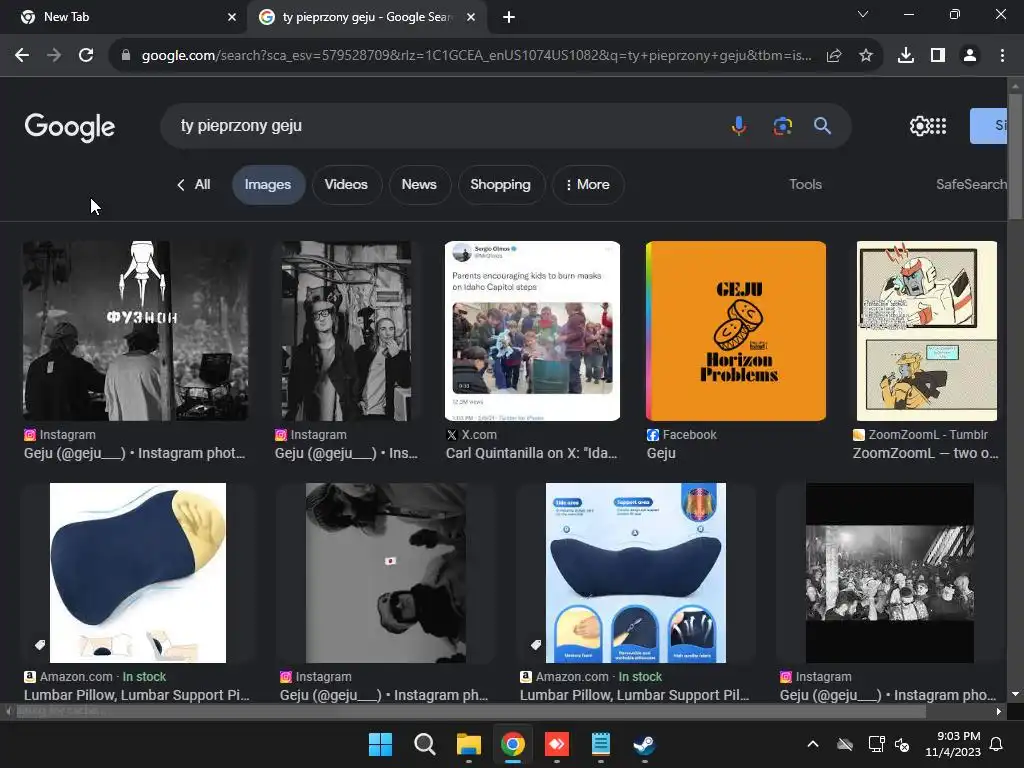
Task: Click the blue Sign in button
Action: coord(989,126)
